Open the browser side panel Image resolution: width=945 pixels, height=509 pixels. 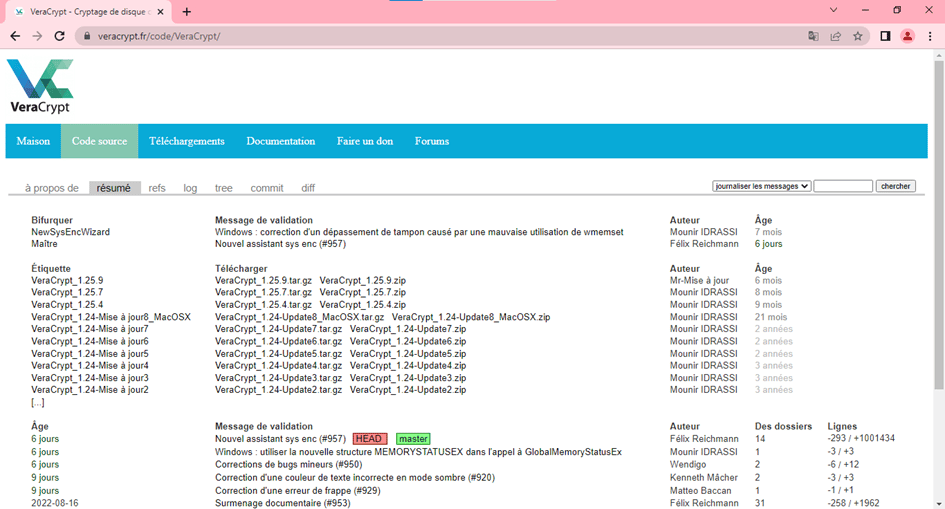pos(885,36)
